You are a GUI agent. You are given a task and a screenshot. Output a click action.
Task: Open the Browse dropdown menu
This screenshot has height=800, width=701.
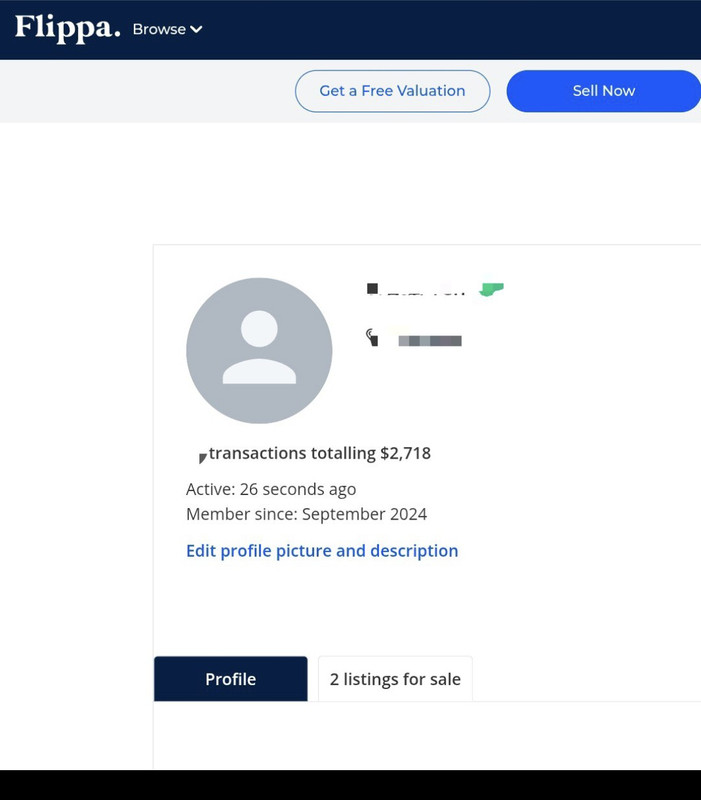(x=167, y=30)
